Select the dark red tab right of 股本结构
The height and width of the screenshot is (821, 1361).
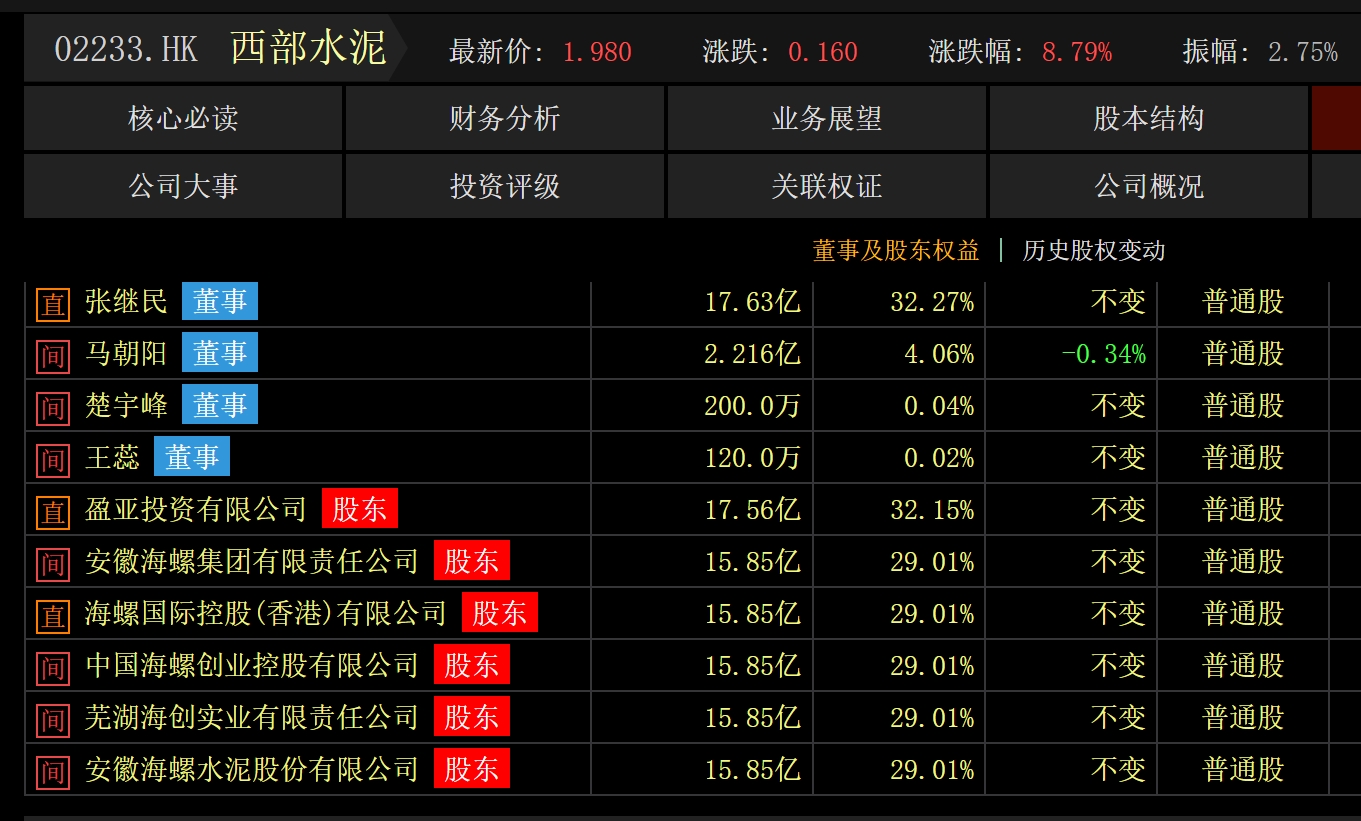click(1336, 119)
